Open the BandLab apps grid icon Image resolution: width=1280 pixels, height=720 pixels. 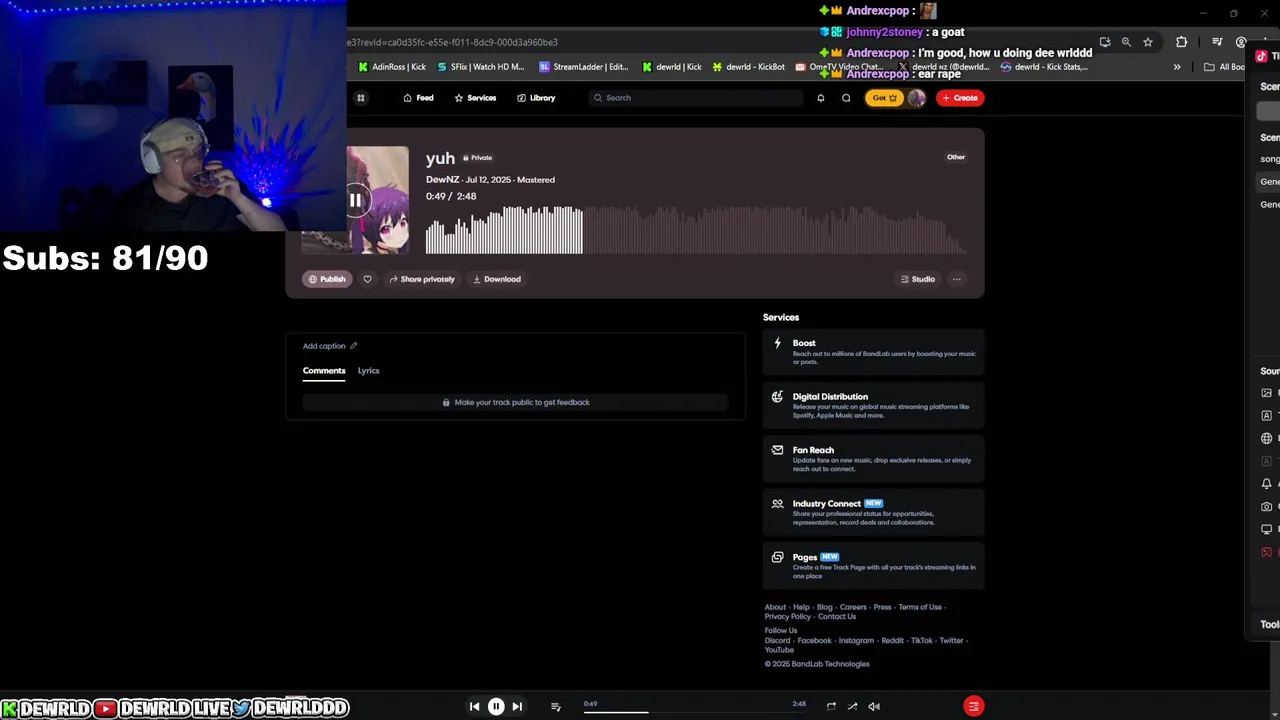tap(361, 98)
